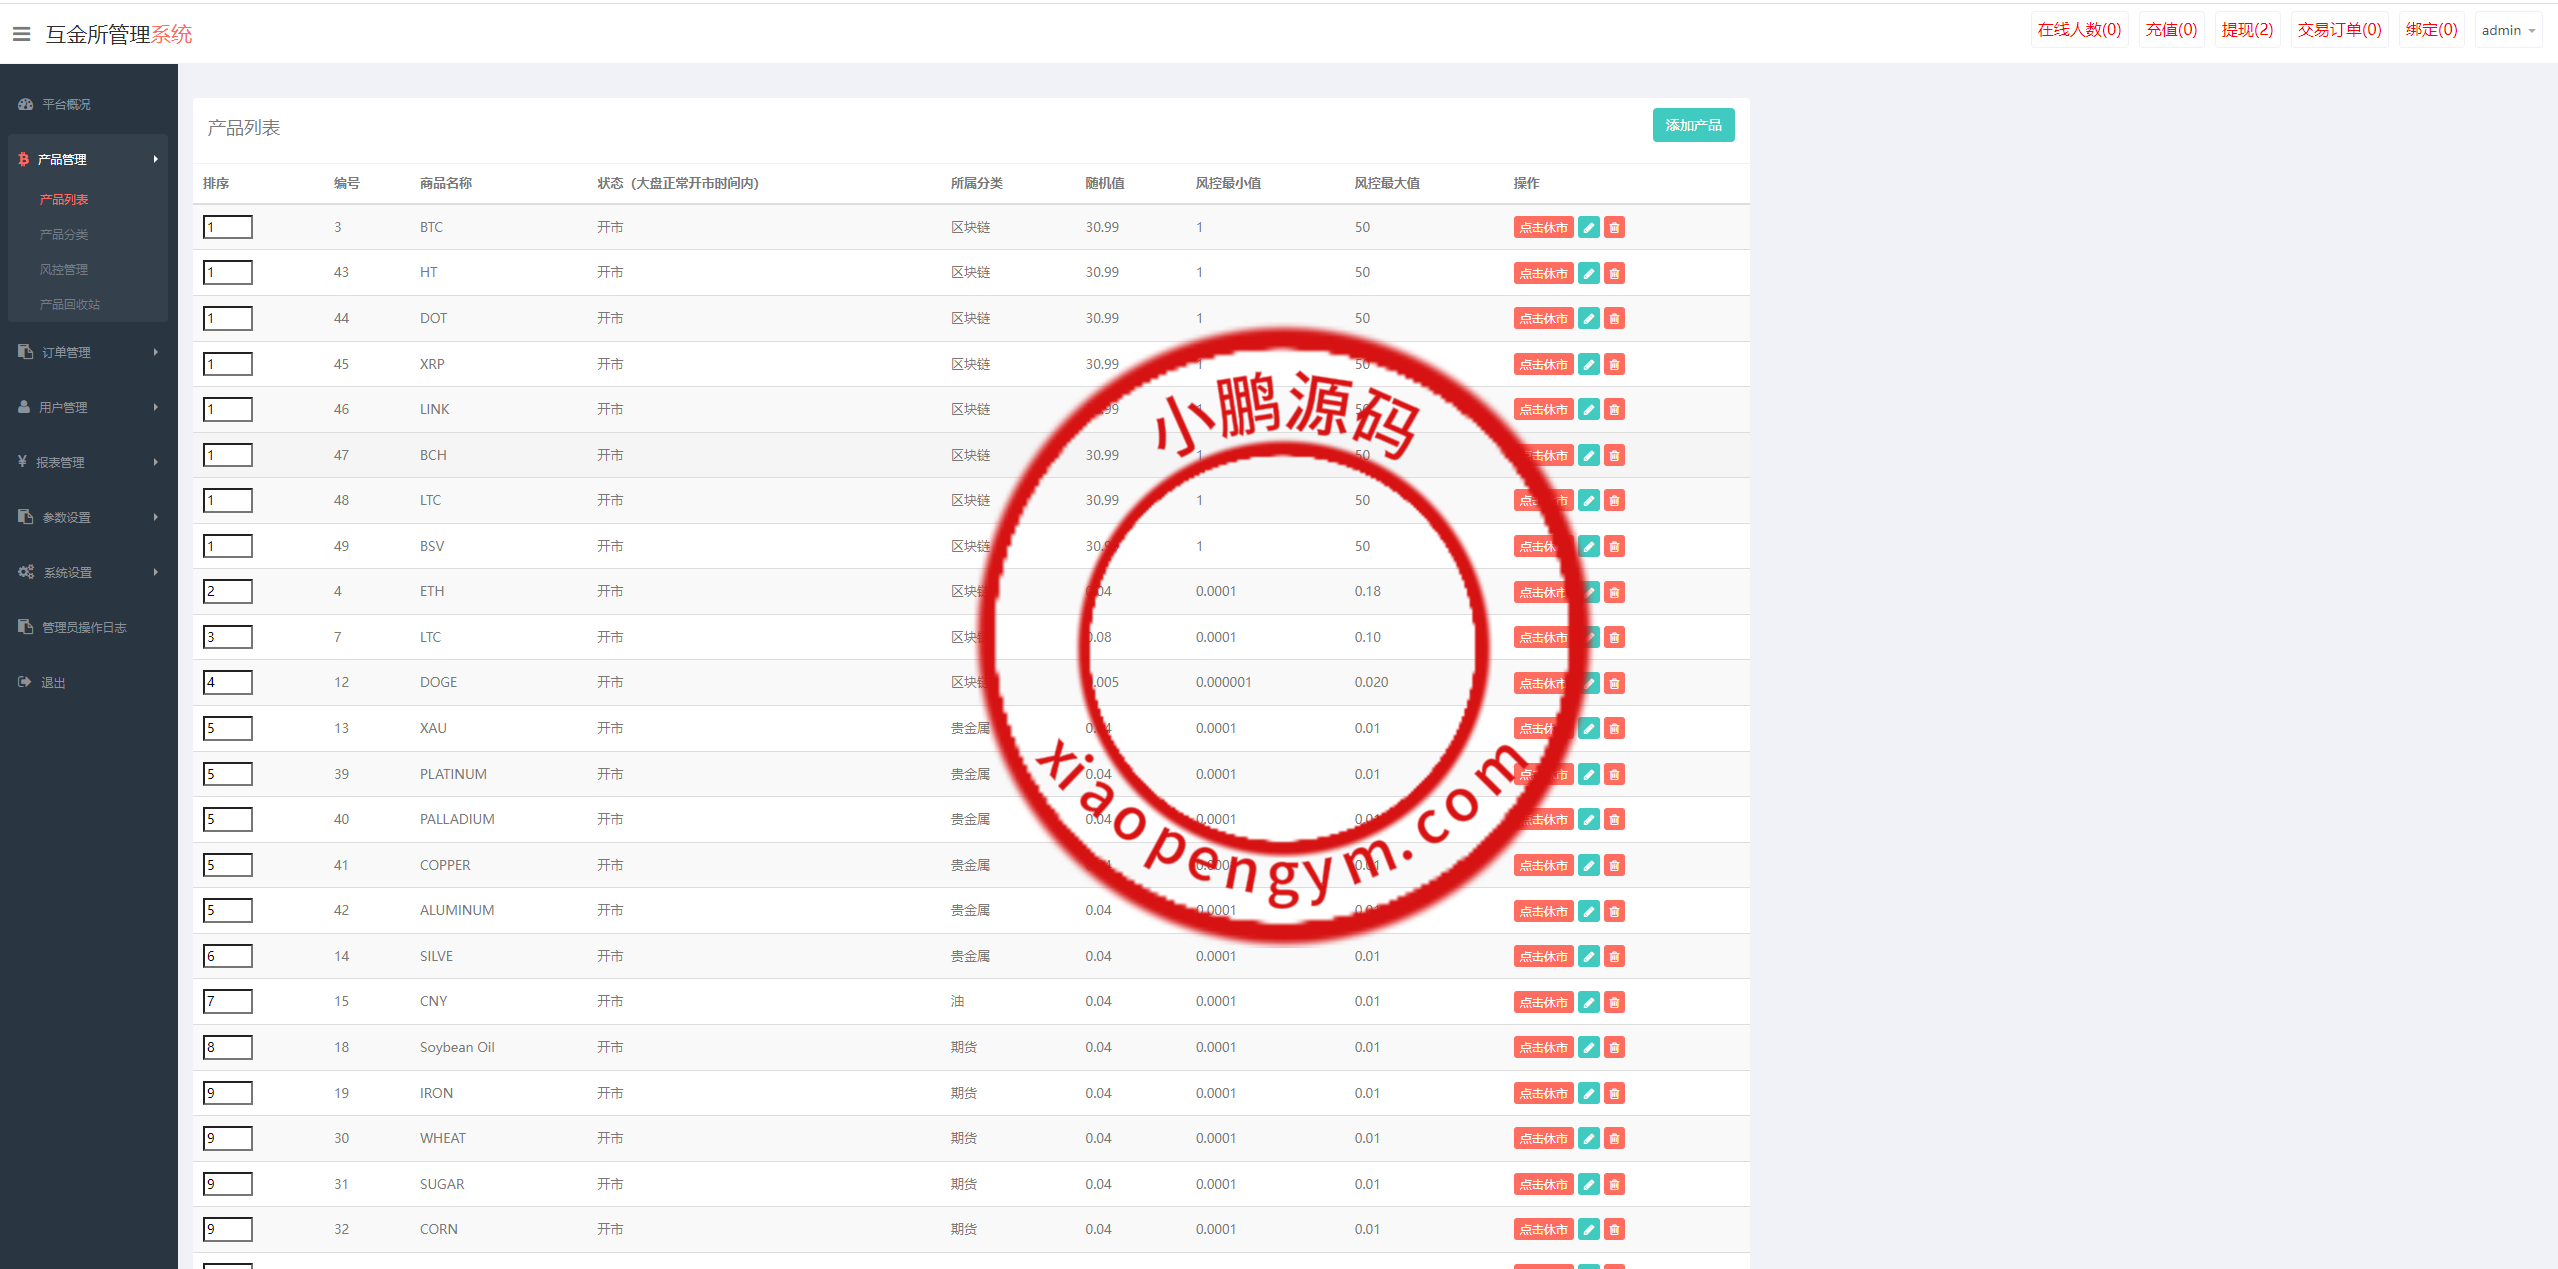Toggle SUGAR market closed via 点击休市
This screenshot has width=2558, height=1269.
click(x=1543, y=1184)
